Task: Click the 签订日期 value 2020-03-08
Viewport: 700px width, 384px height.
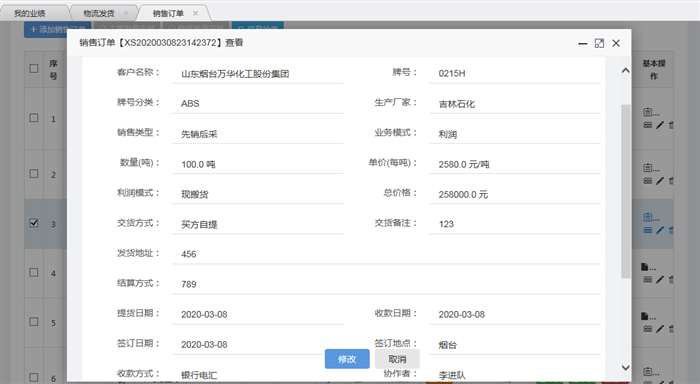Action: [204, 344]
